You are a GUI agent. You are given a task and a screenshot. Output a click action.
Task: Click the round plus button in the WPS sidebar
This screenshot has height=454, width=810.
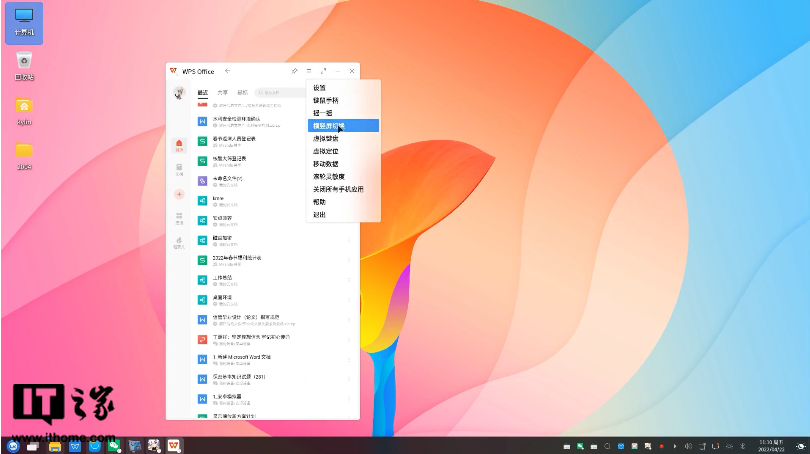(x=179, y=194)
